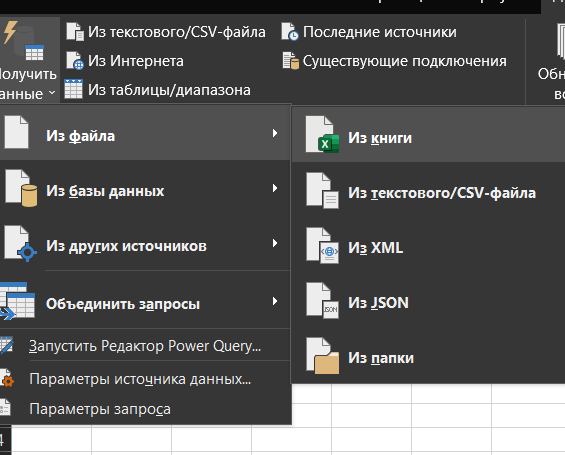Click the Power Query editor pencil icon

coord(6,345)
